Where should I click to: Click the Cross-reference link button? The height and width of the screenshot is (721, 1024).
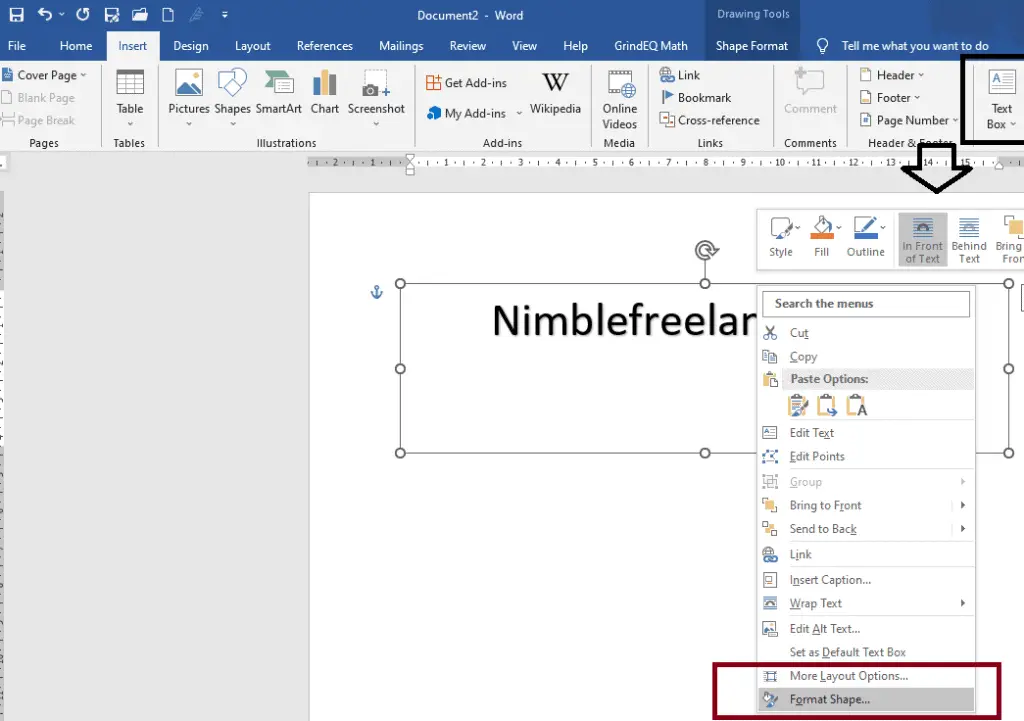pos(710,120)
